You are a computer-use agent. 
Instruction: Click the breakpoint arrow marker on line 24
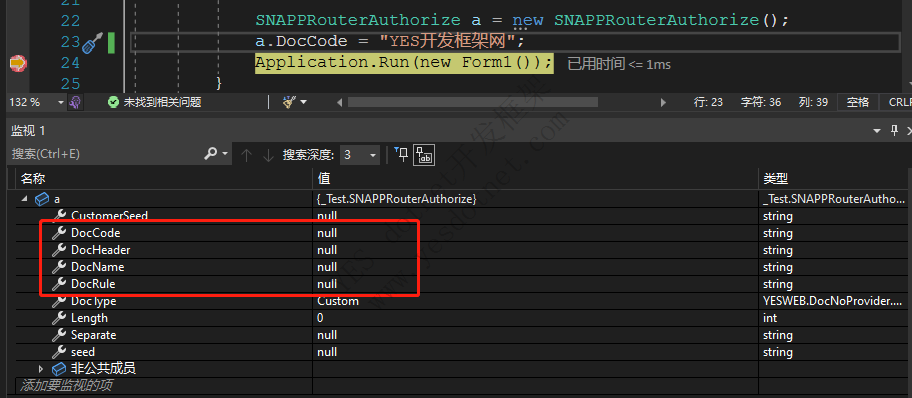(x=18, y=63)
